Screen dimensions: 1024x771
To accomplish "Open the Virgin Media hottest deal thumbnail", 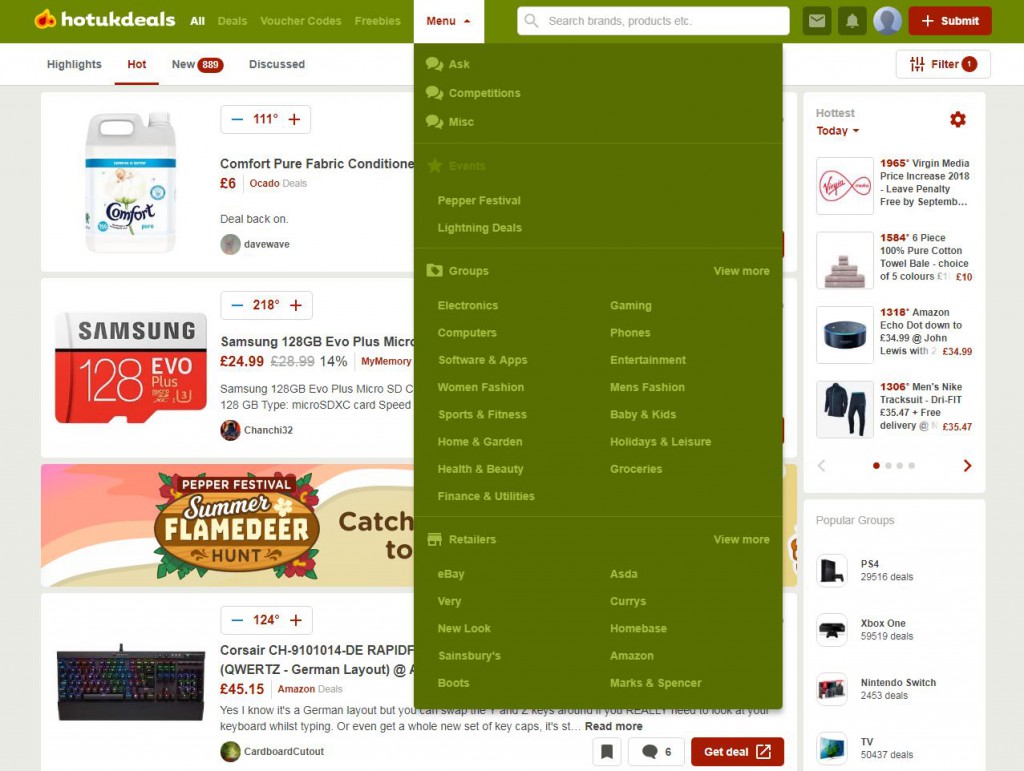I will (x=844, y=185).
